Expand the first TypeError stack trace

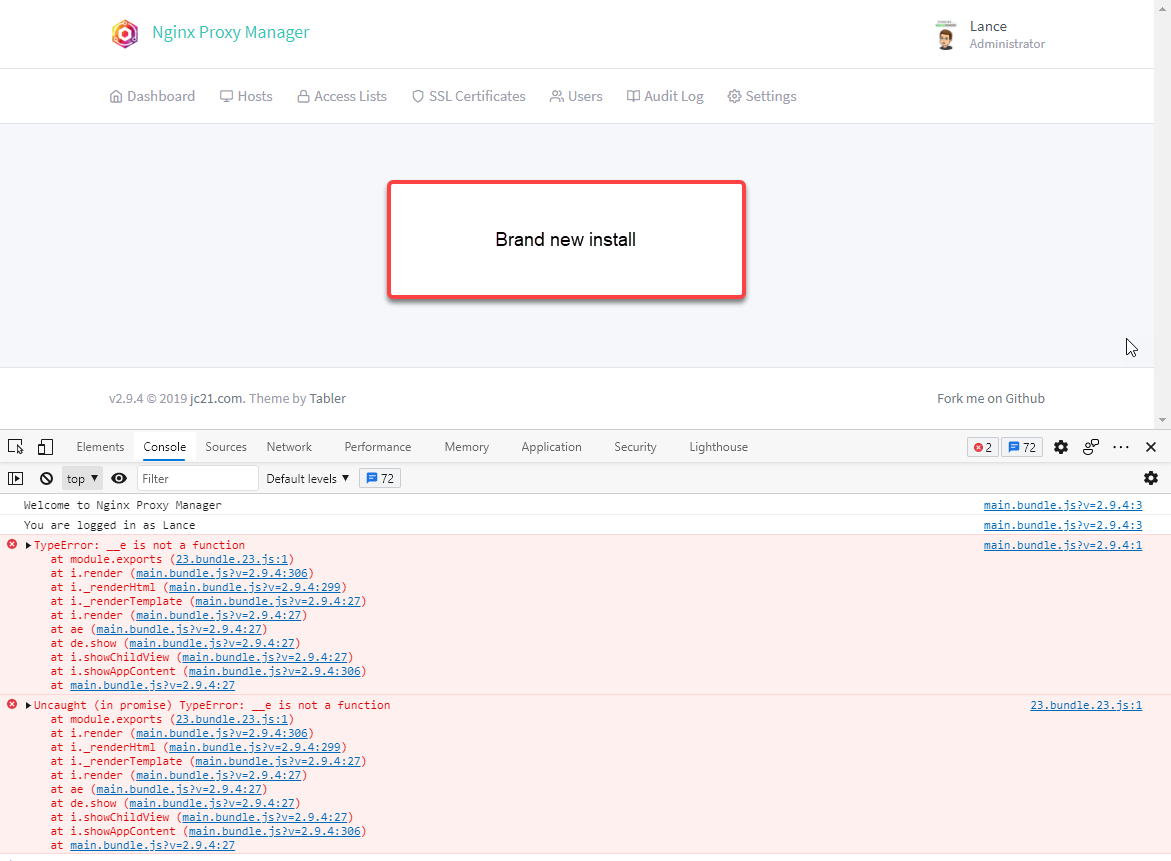[28, 545]
